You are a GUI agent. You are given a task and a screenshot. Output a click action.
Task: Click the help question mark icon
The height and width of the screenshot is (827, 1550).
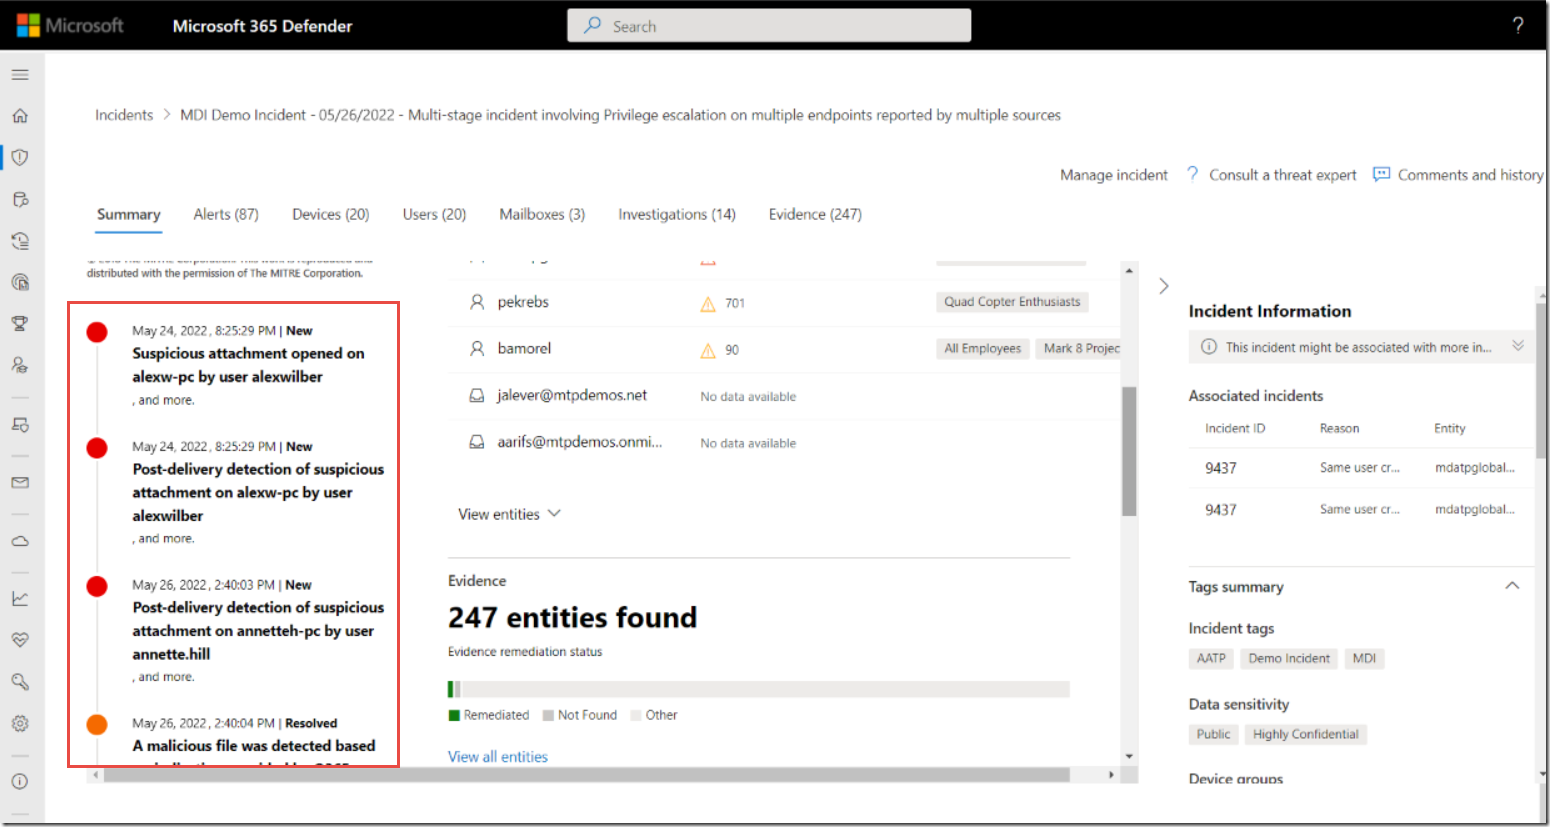1518,26
